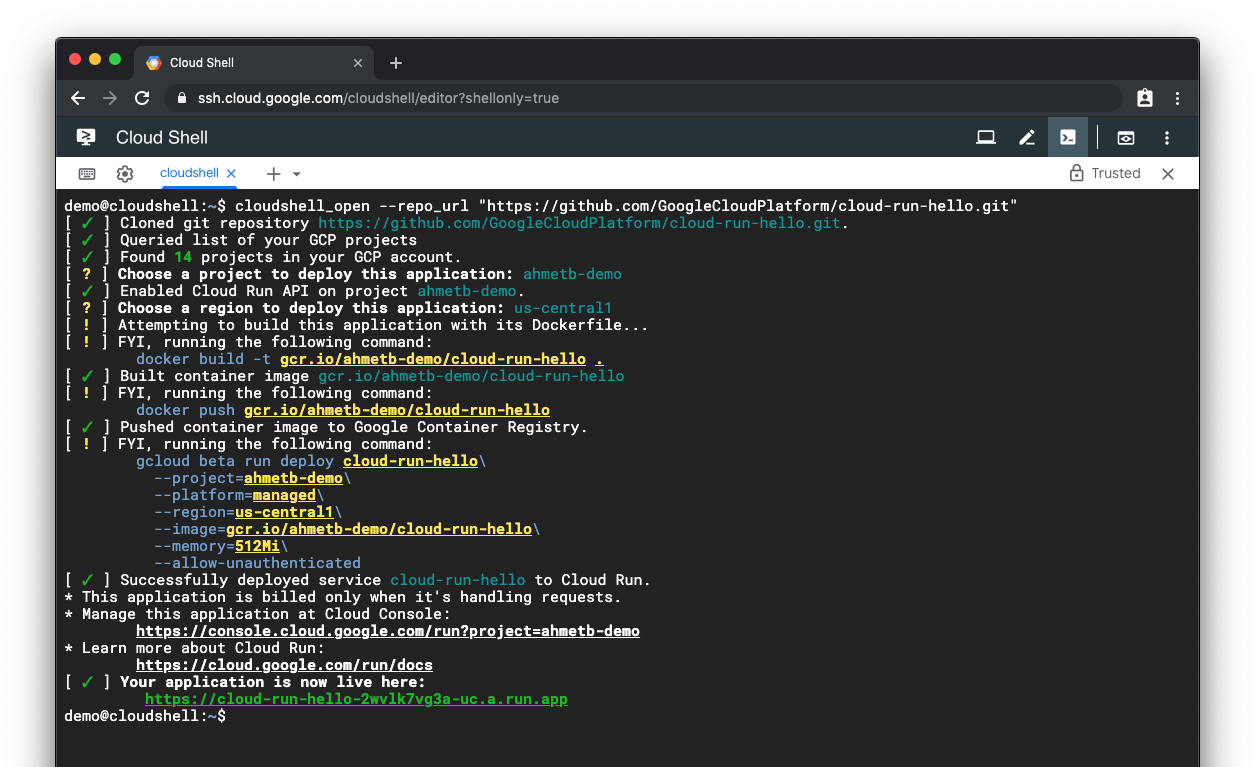
Task: Click '--allow-unauthenticated' flag text
Action: click(257, 563)
